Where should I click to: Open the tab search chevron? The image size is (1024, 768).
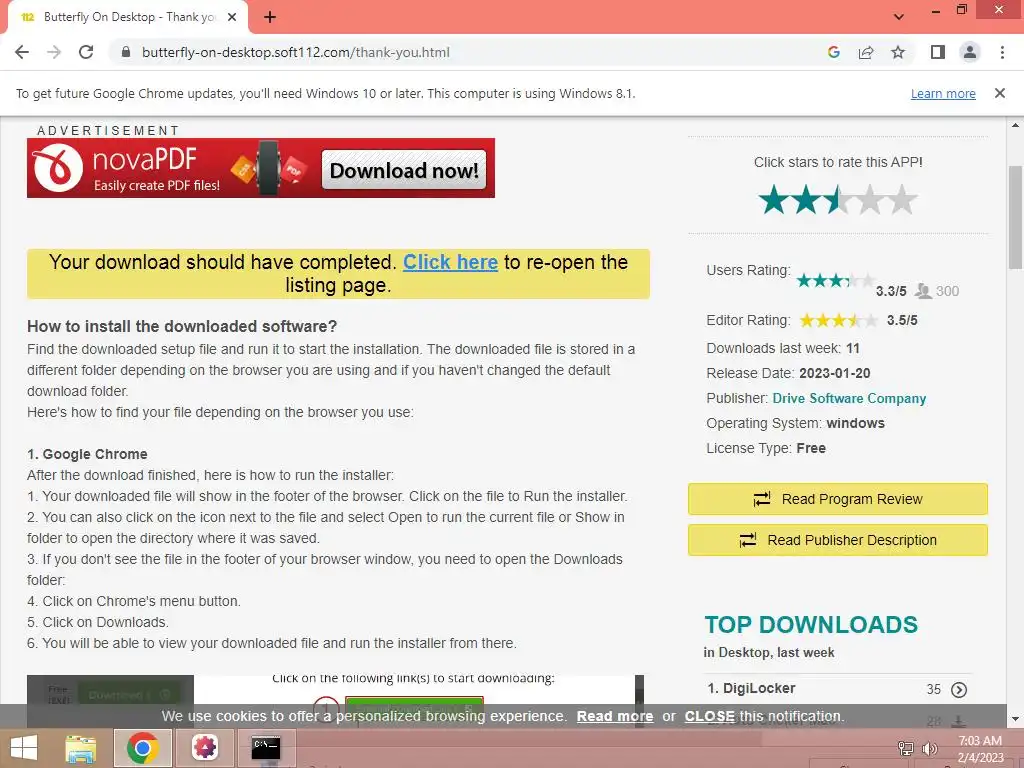click(x=899, y=17)
